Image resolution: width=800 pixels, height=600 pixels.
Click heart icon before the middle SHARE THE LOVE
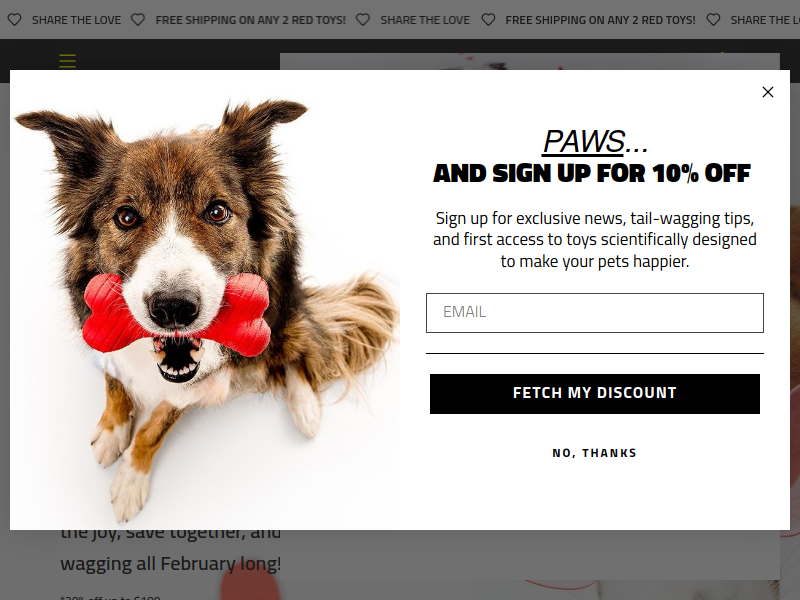tap(363, 20)
